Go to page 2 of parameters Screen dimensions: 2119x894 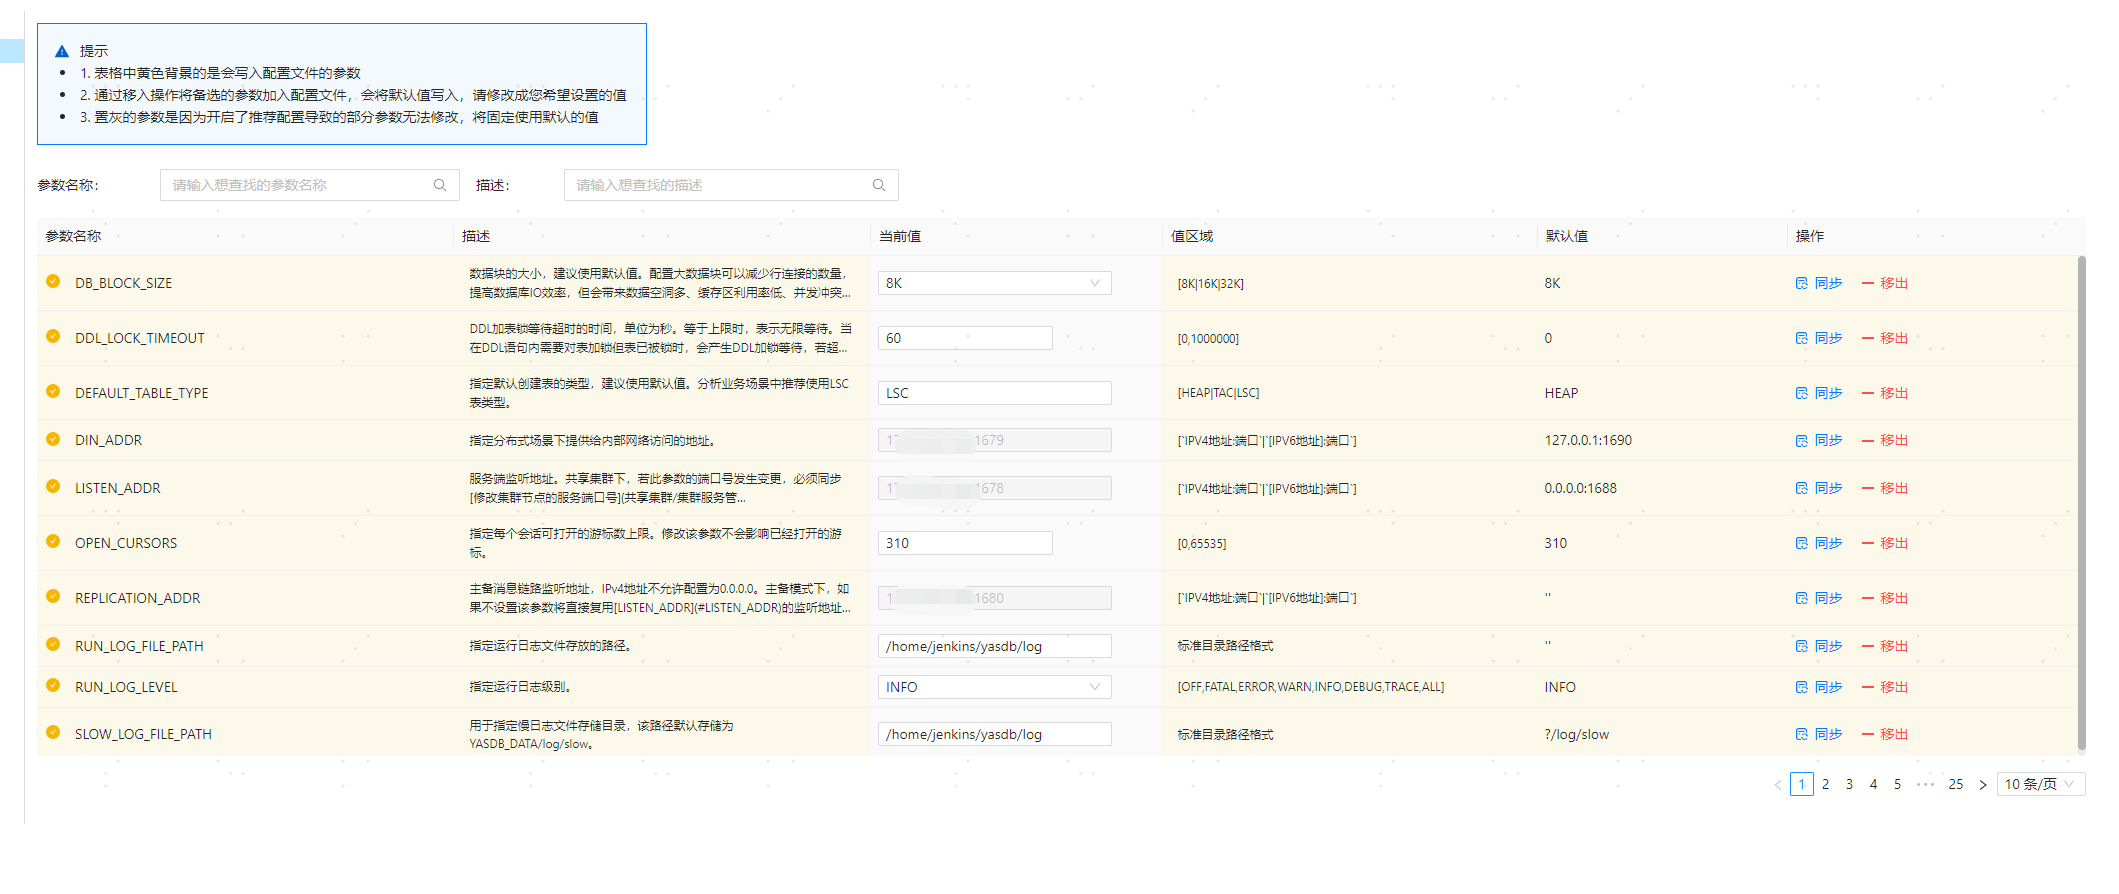click(1825, 784)
